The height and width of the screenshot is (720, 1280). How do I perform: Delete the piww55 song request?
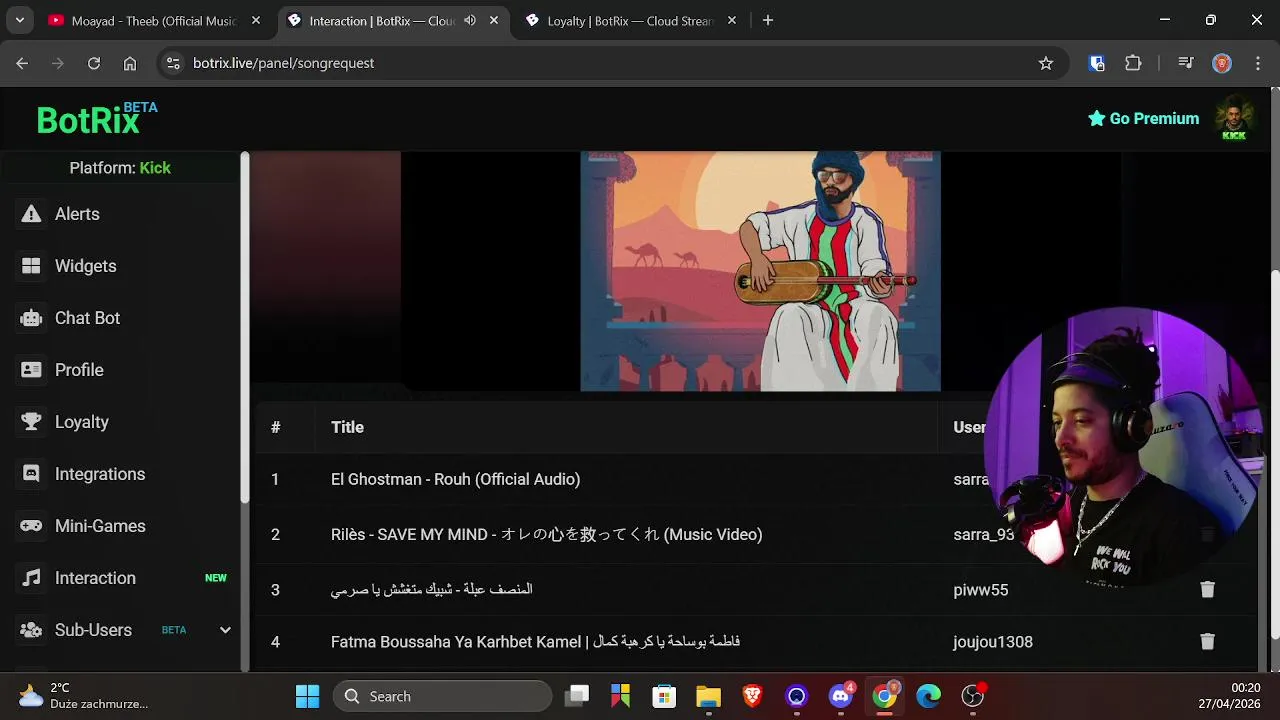point(1207,590)
